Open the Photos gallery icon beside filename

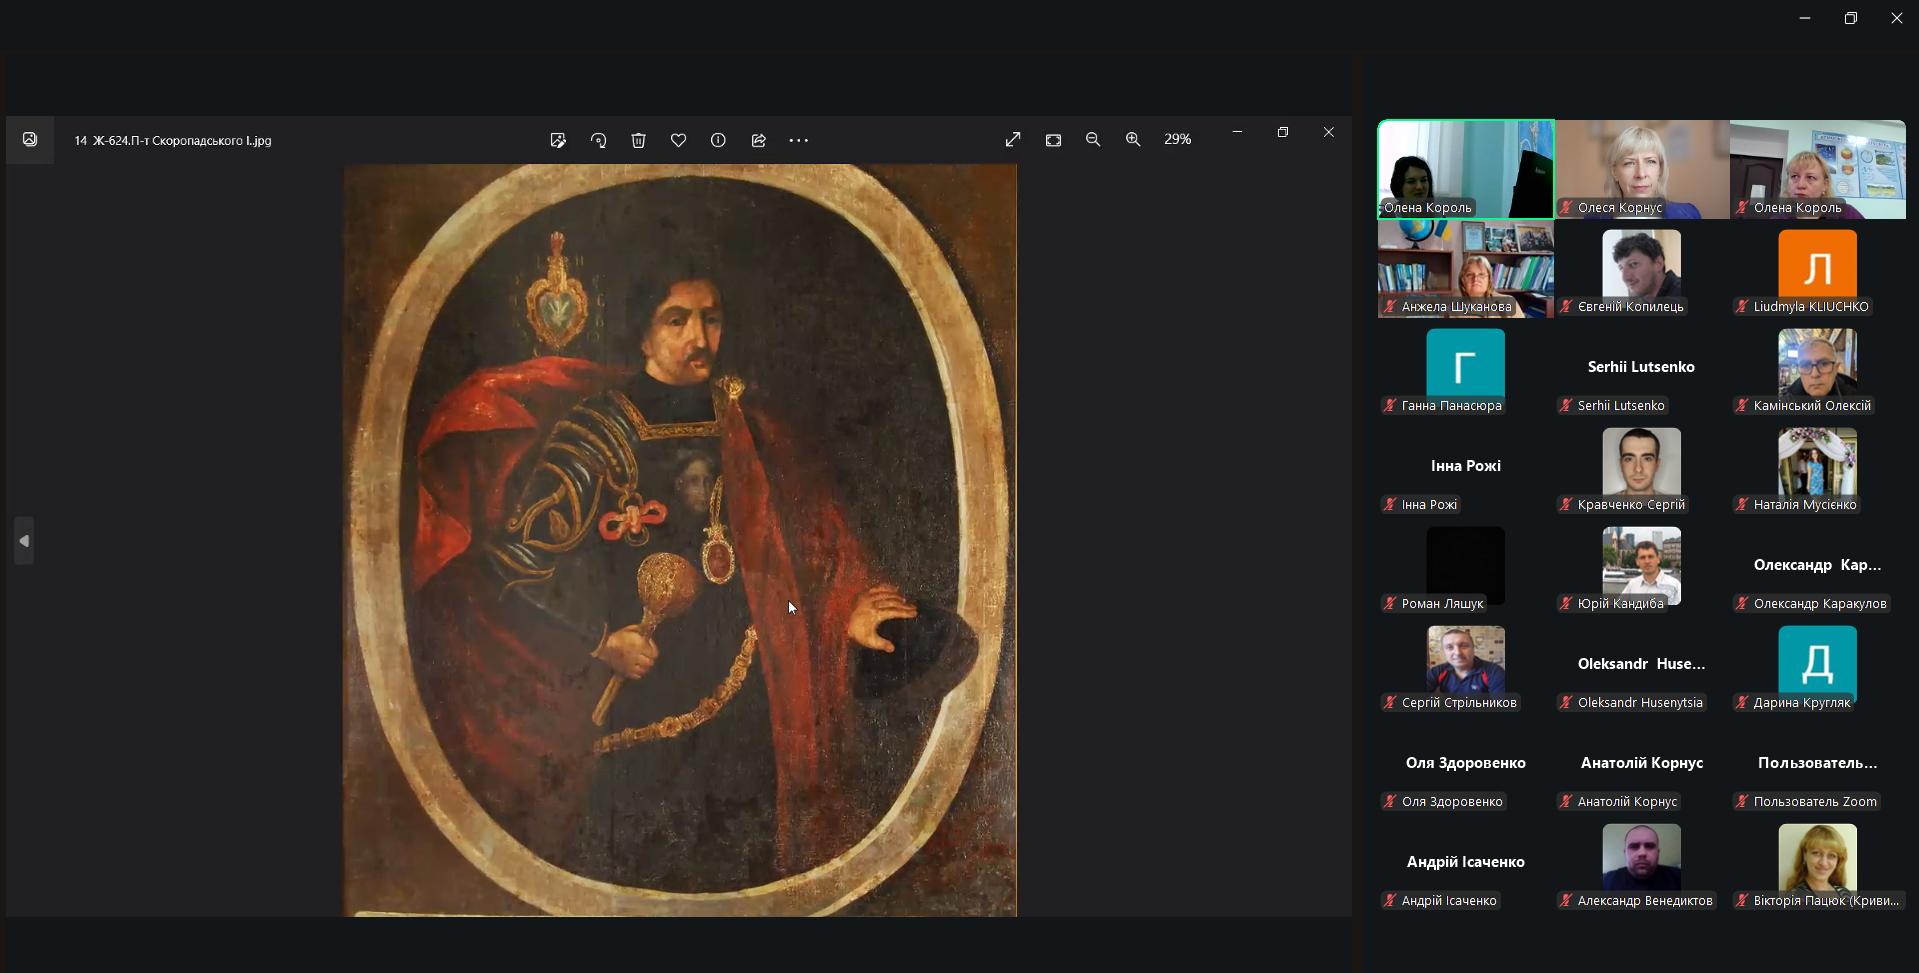point(30,140)
